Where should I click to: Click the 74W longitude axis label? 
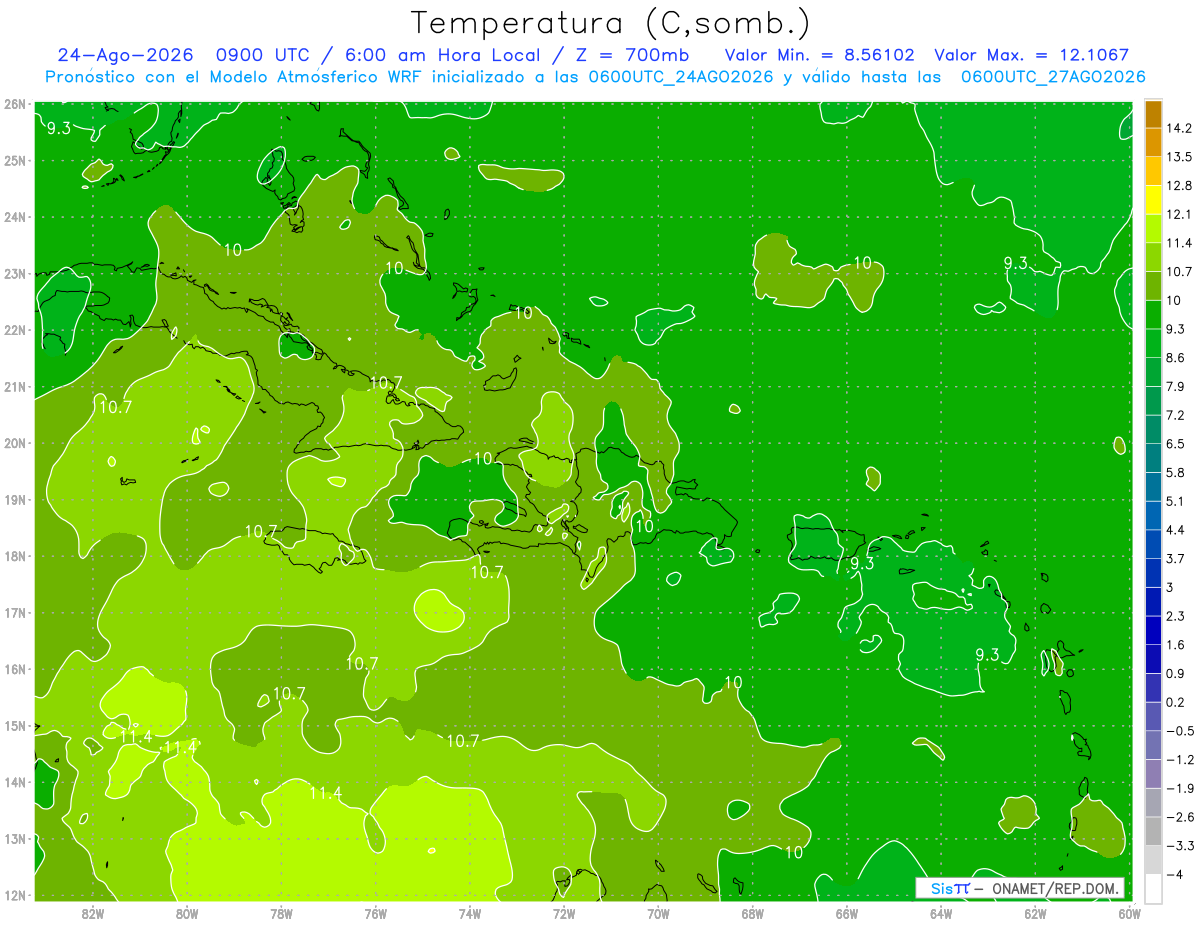(x=470, y=913)
